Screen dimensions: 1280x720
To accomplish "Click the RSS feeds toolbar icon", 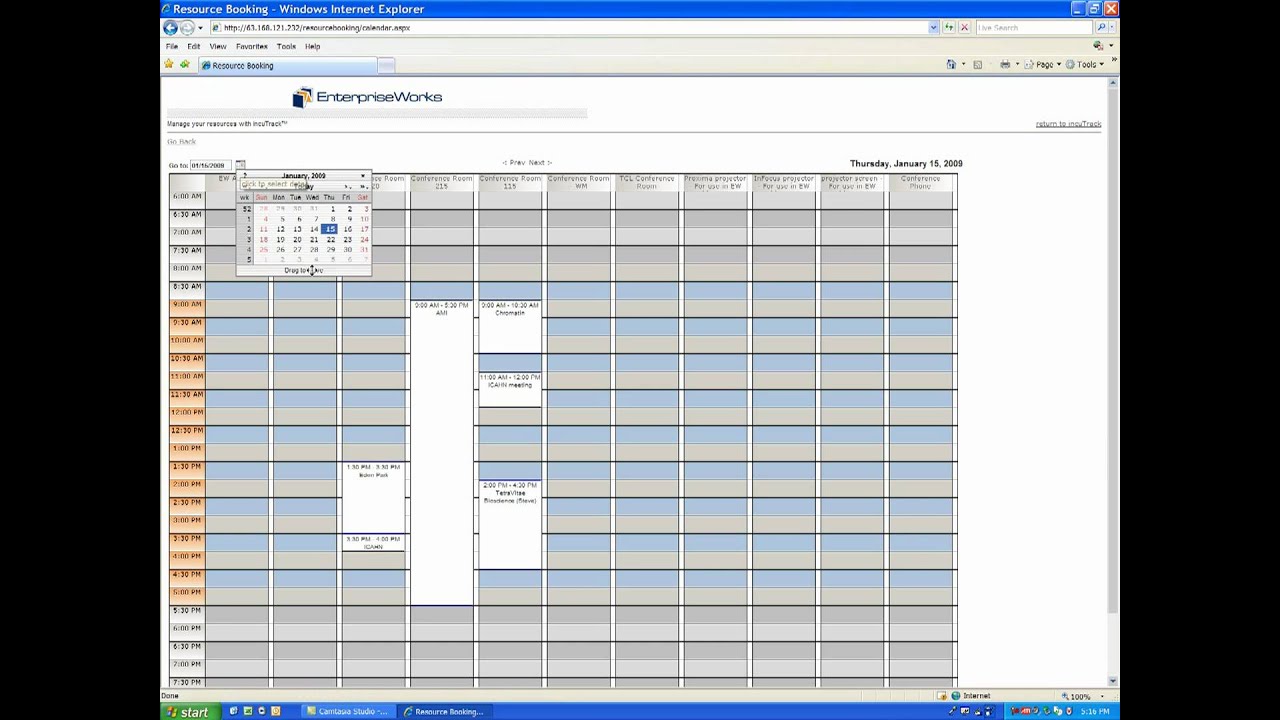I will [x=978, y=64].
